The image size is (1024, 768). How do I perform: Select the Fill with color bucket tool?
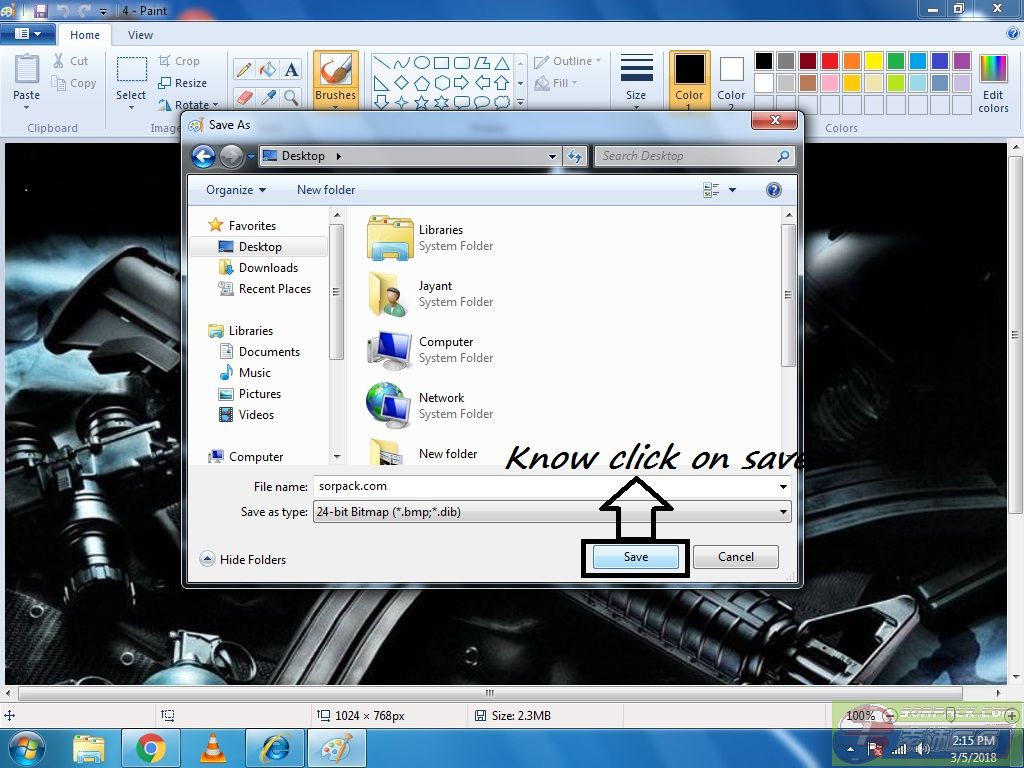pos(267,69)
